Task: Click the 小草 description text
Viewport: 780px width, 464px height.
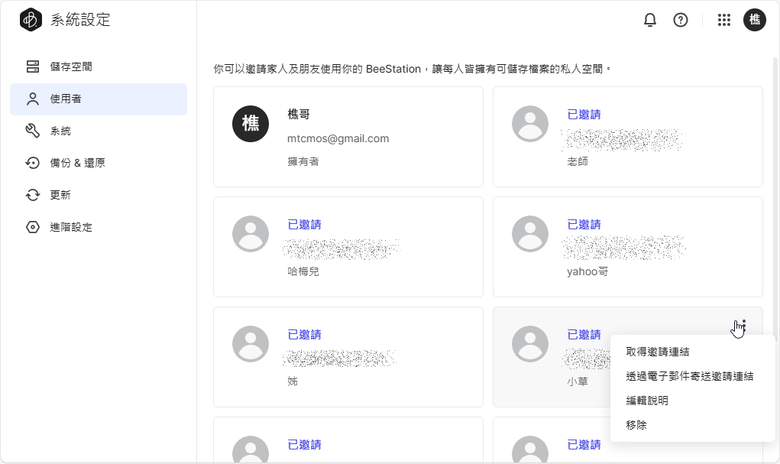Action: click(x=578, y=381)
